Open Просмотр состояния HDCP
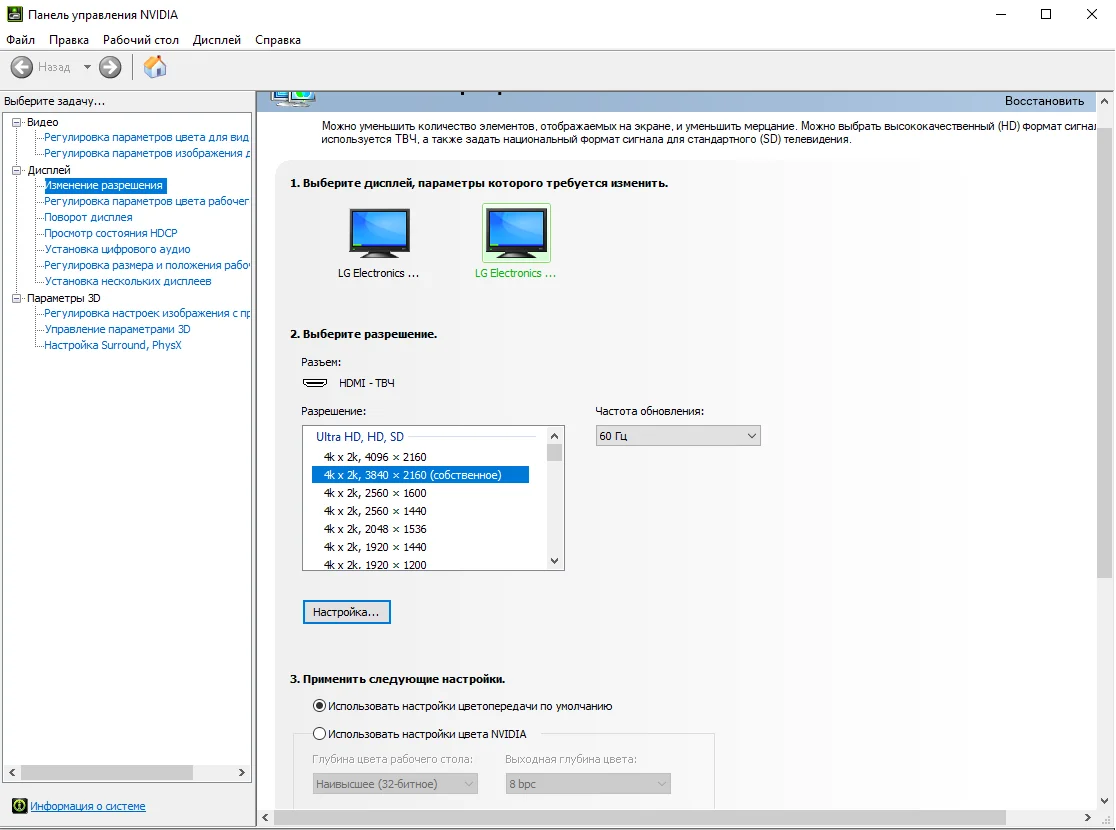This screenshot has width=1116, height=830. pos(111,233)
